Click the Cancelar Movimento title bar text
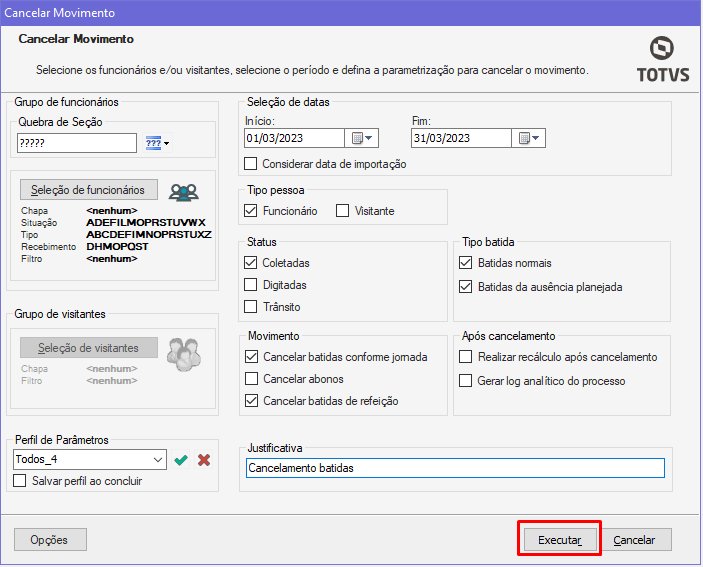 pyautogui.click(x=60, y=13)
